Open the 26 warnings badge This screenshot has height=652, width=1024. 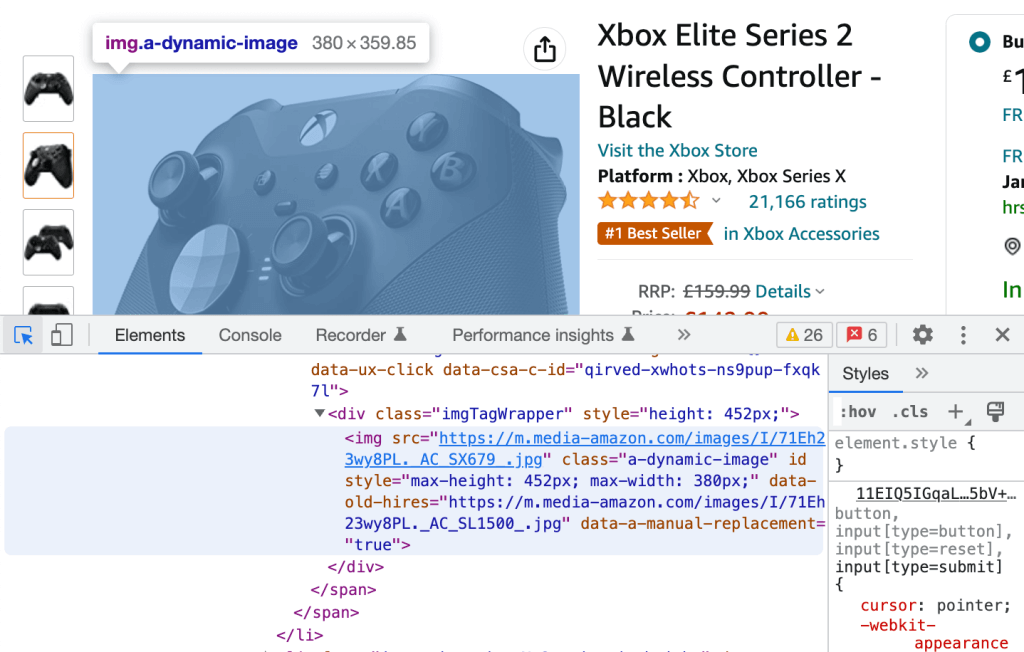(803, 335)
